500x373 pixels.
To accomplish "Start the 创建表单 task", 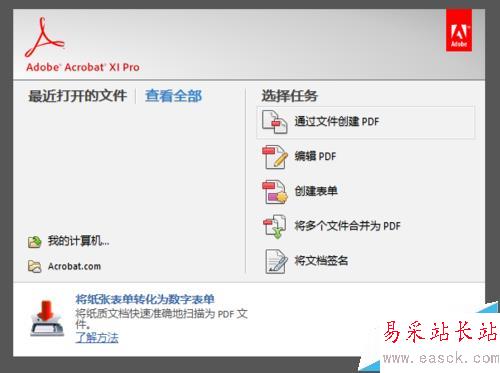I will (316, 191).
